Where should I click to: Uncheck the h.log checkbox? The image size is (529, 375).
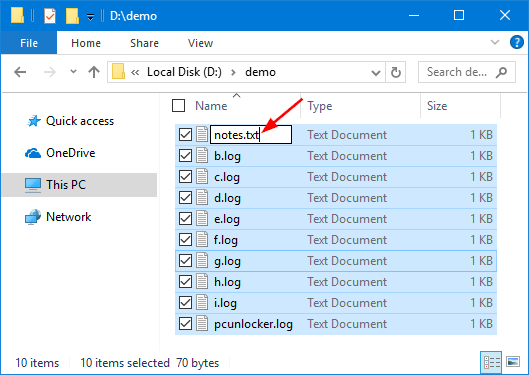pyautogui.click(x=185, y=282)
